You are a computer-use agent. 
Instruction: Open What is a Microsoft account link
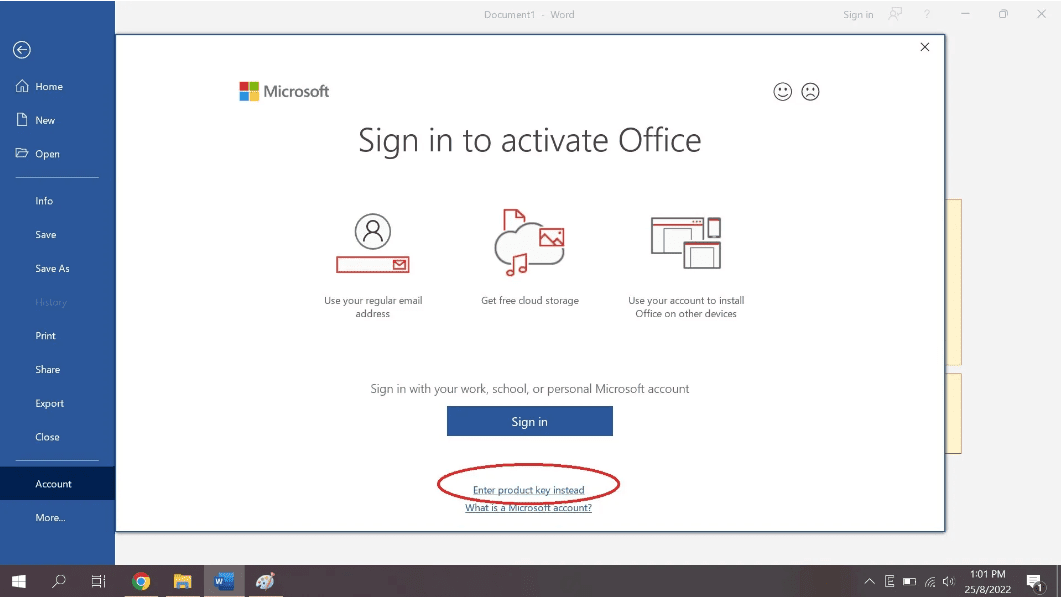tap(528, 508)
